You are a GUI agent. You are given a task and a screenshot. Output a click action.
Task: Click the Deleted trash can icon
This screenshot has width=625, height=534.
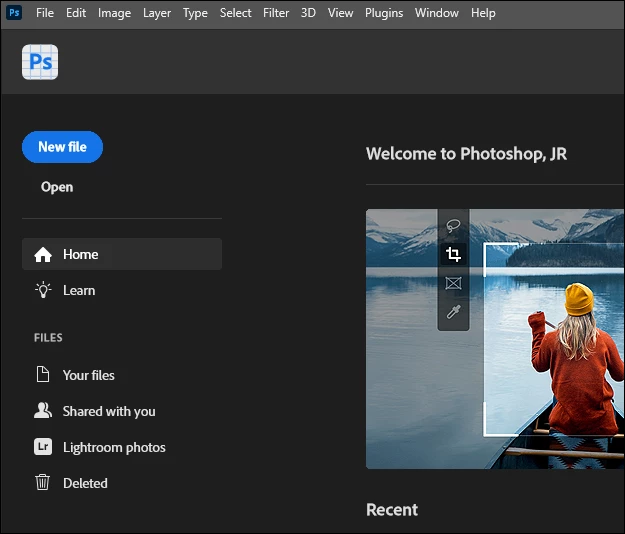click(x=43, y=482)
